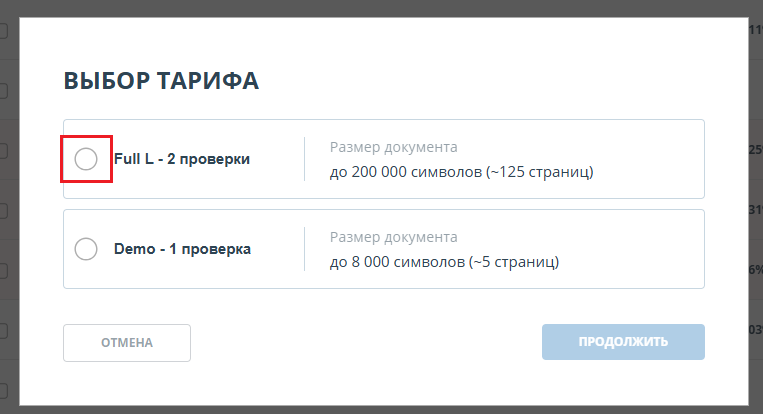Cancel with the ОТМЕНА button

[127, 342]
